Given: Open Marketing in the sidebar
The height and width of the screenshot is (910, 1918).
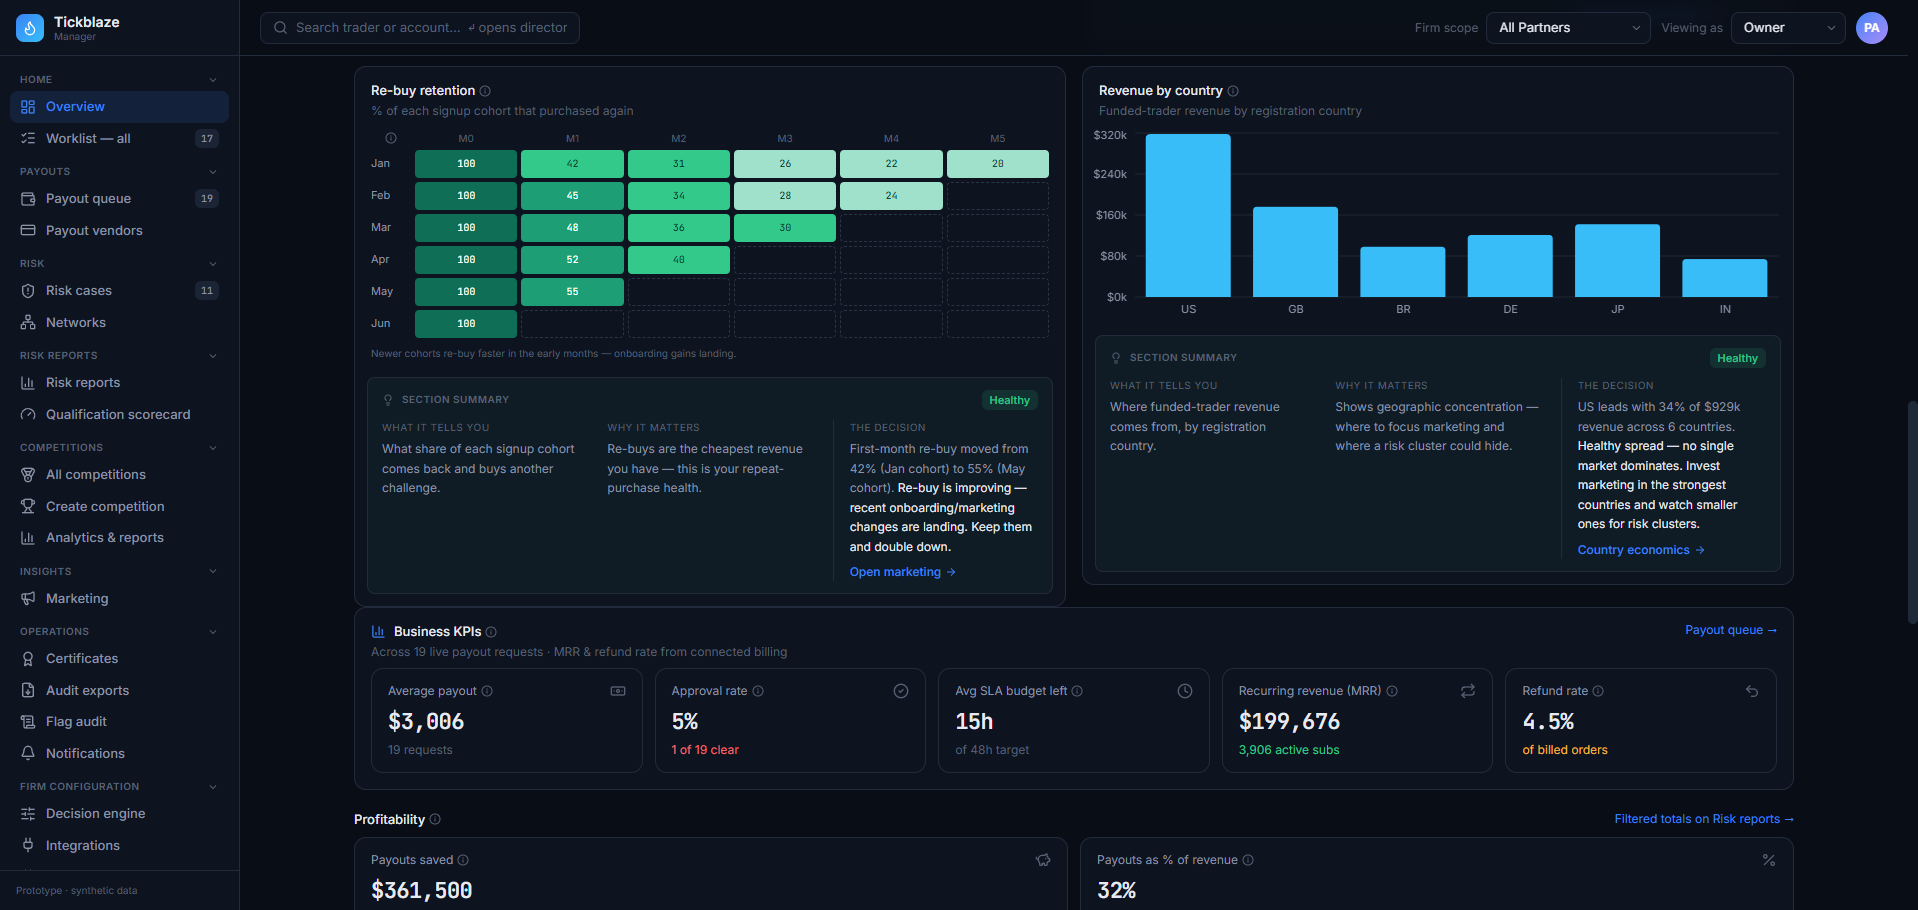Looking at the screenshot, I should click(x=119, y=599).
